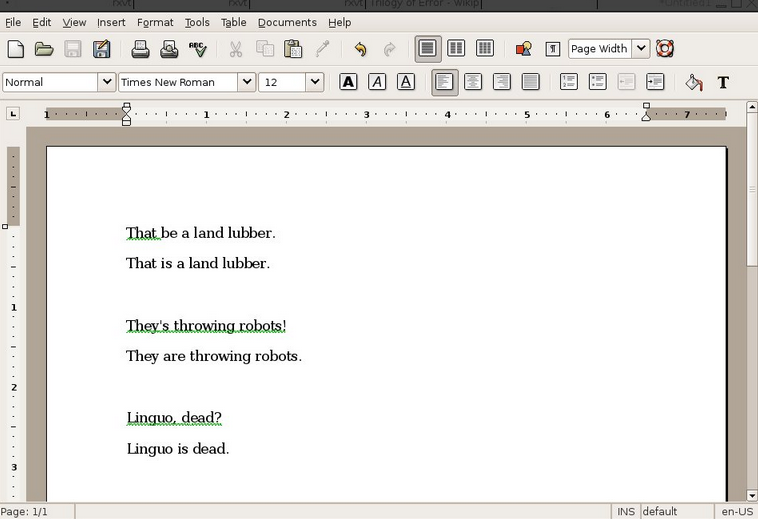The height and width of the screenshot is (519, 758).
Task: Insert an image with the shapes icon
Action: tap(523, 49)
